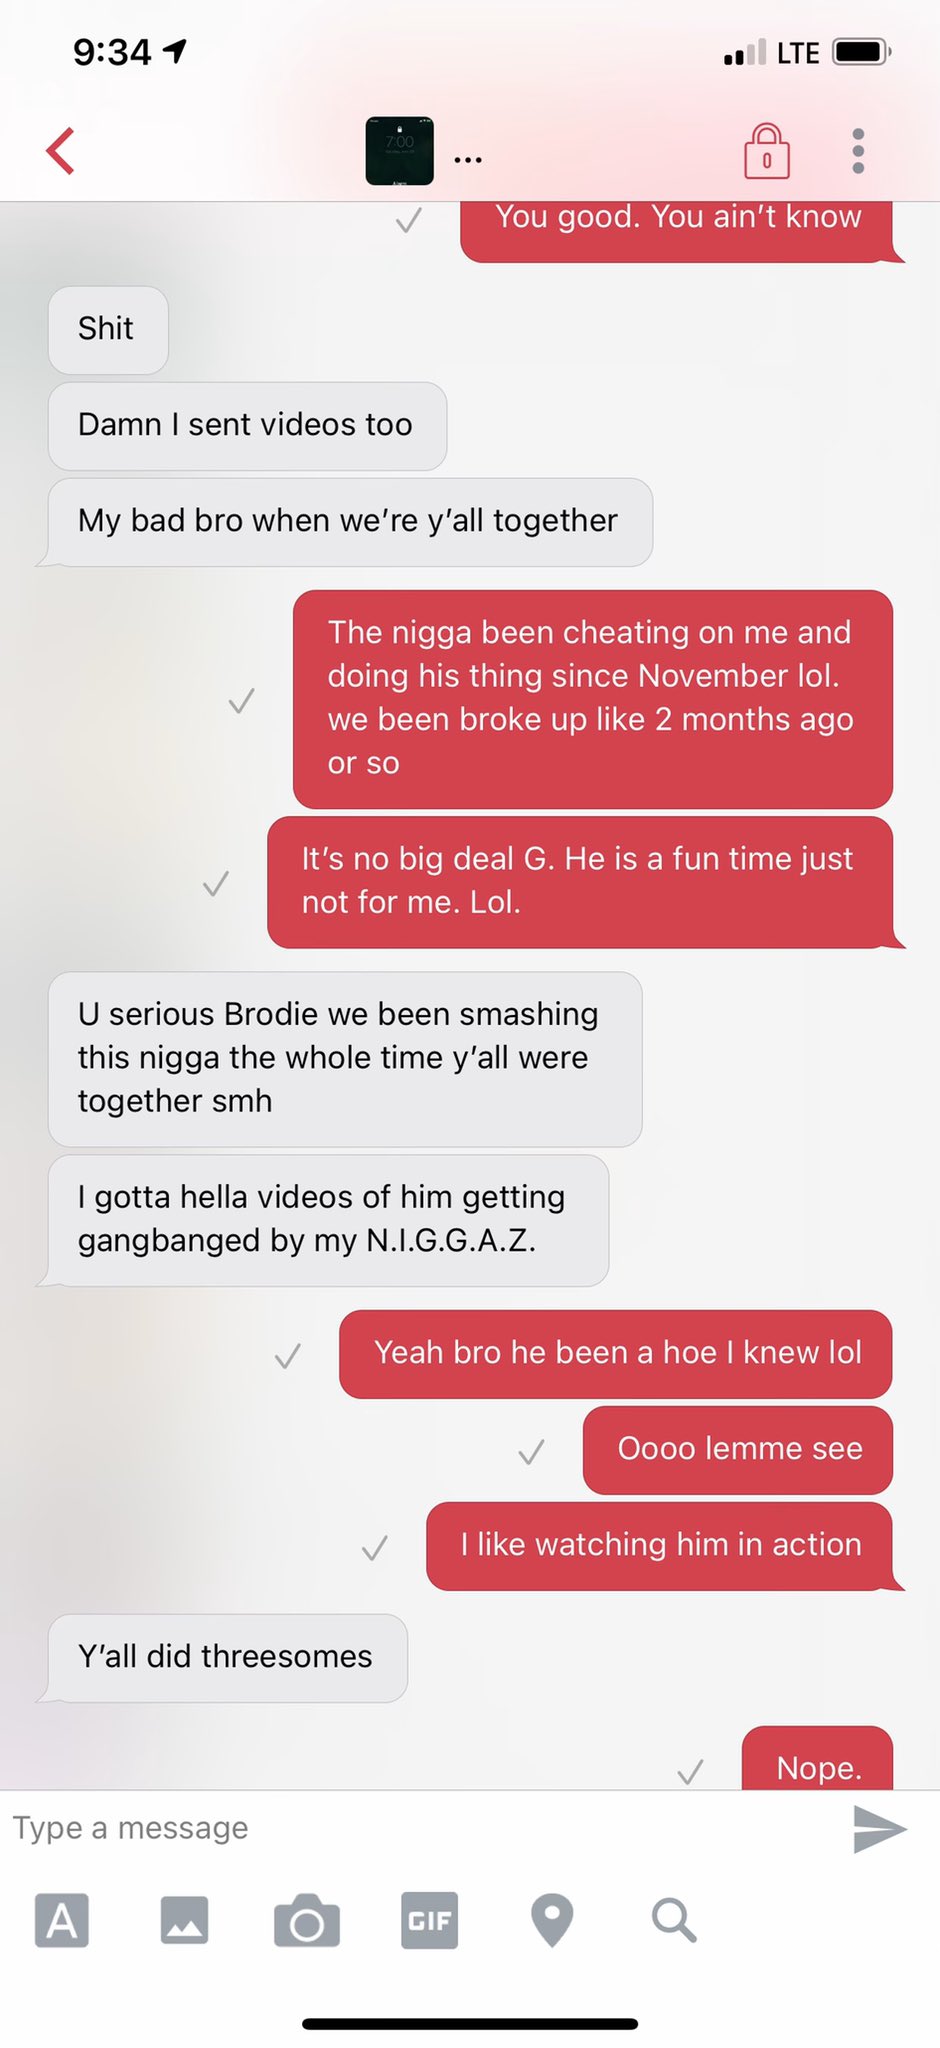This screenshot has height=2048, width=940.
Task: Tap the 'Nope.' message bubble
Action: (x=818, y=1759)
